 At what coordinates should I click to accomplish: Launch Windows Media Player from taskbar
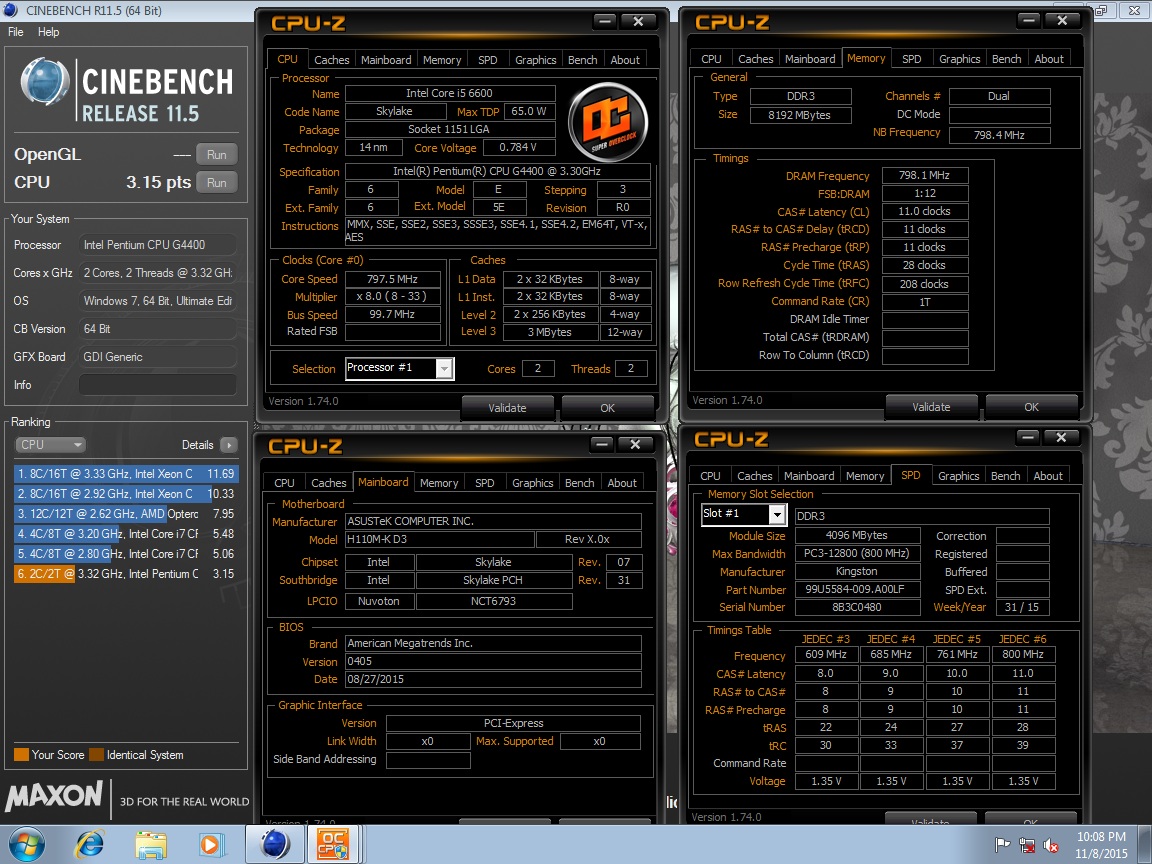pos(210,845)
